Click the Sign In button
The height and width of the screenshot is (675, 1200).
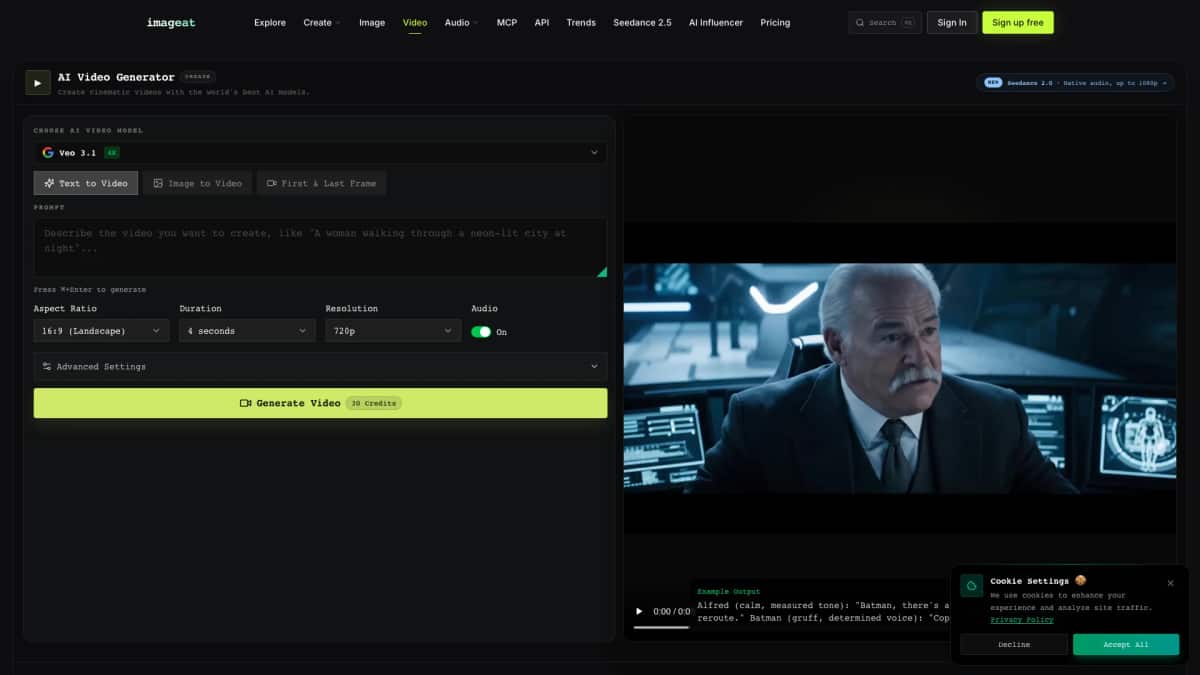pyautogui.click(x=952, y=22)
